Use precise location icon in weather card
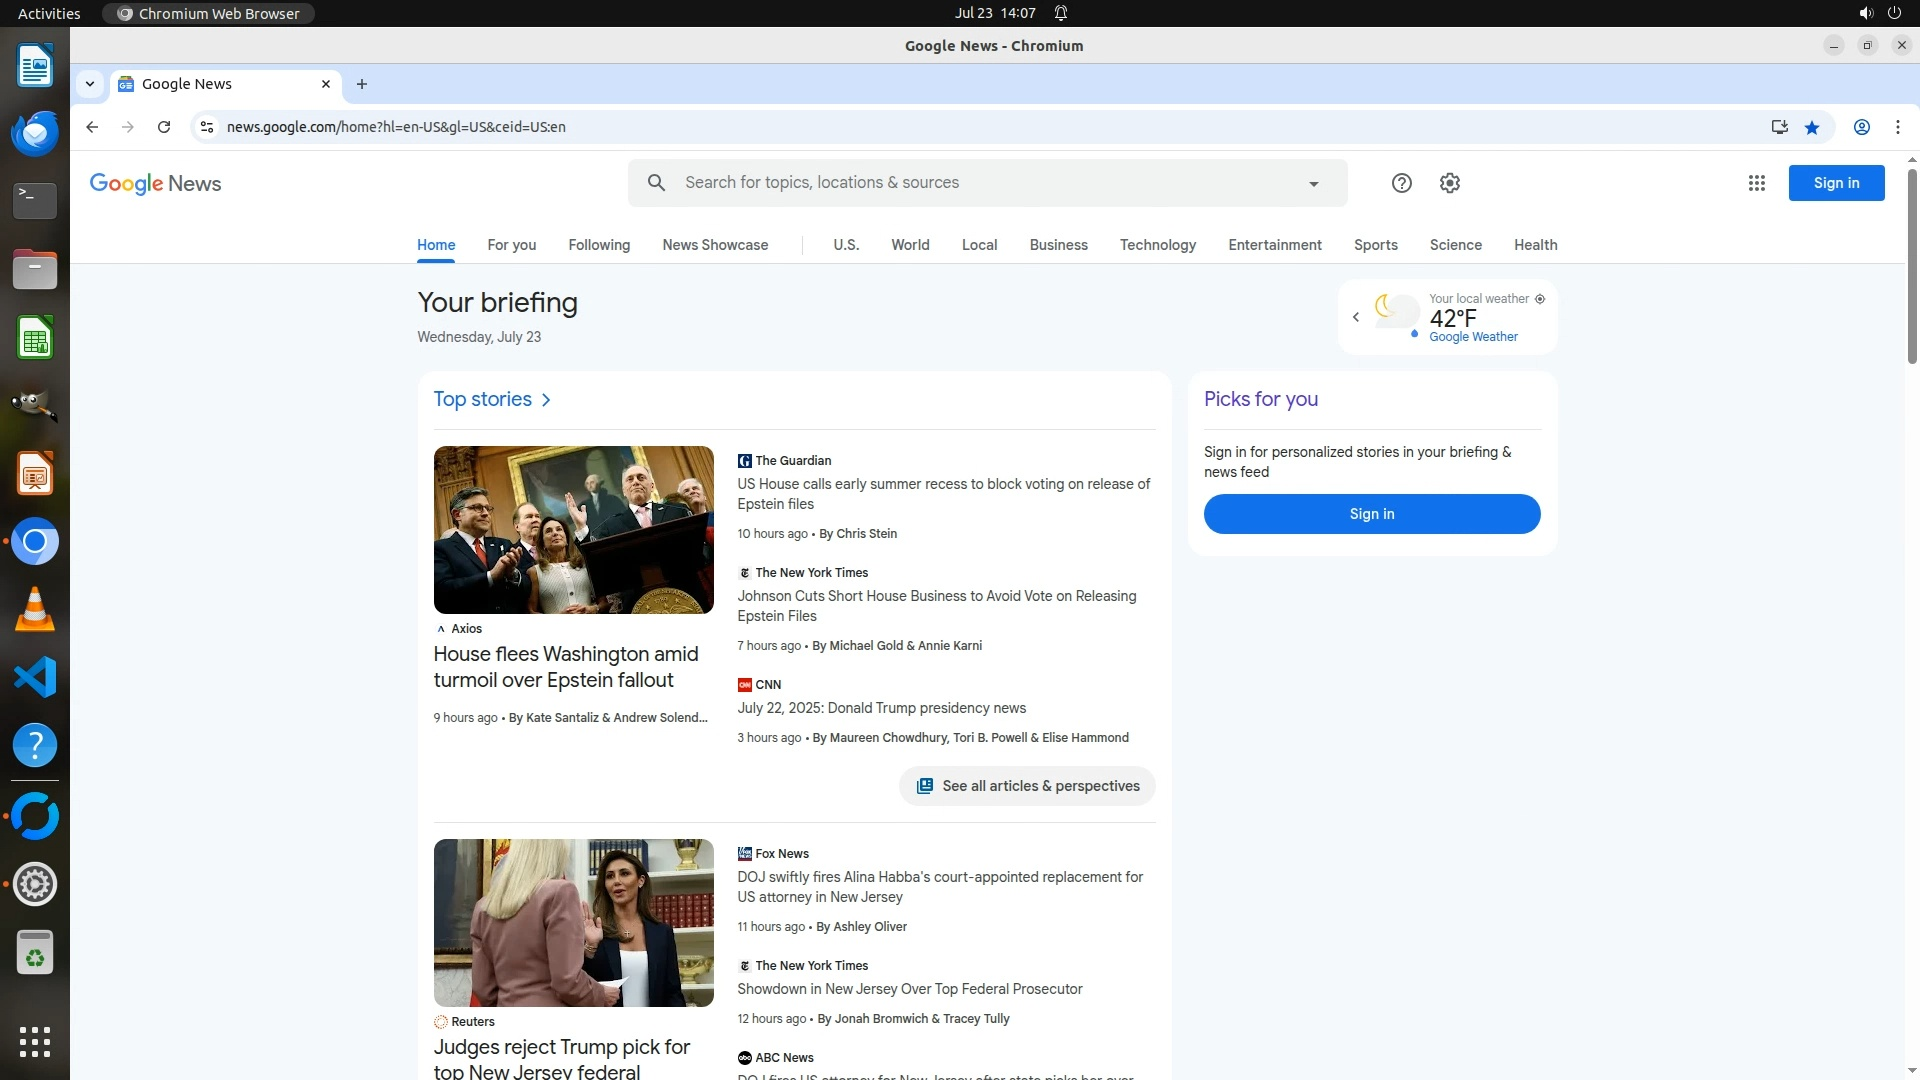The image size is (1920, 1080). 1540,299
